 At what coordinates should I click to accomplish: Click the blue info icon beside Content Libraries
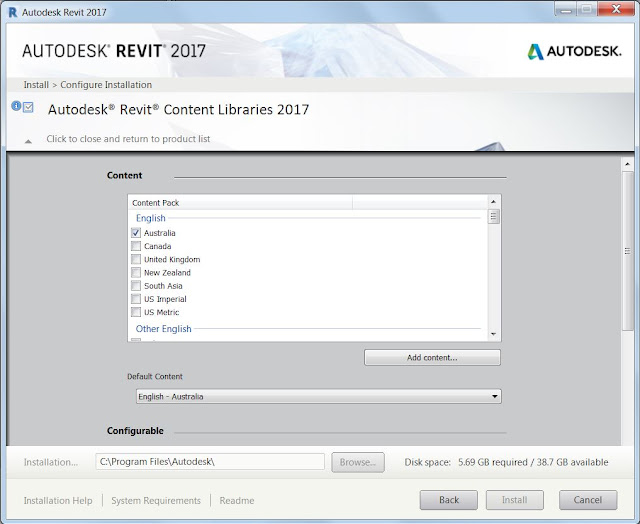pos(16,106)
